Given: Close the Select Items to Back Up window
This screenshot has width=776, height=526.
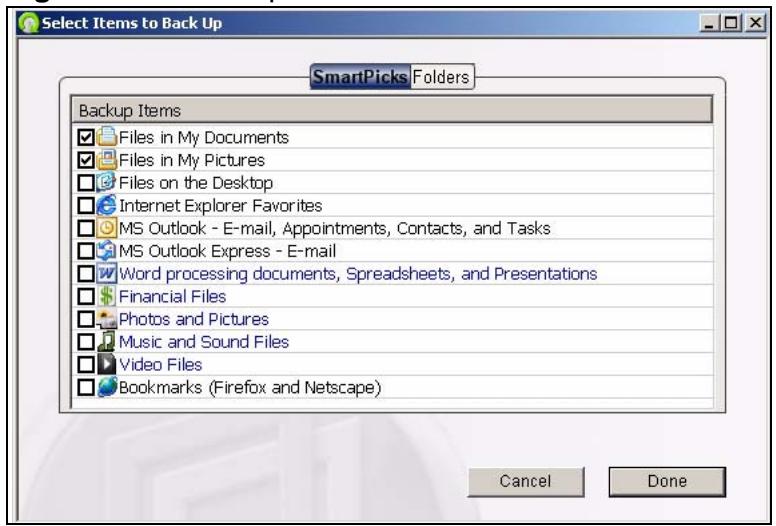Looking at the screenshot, I should (755, 23).
